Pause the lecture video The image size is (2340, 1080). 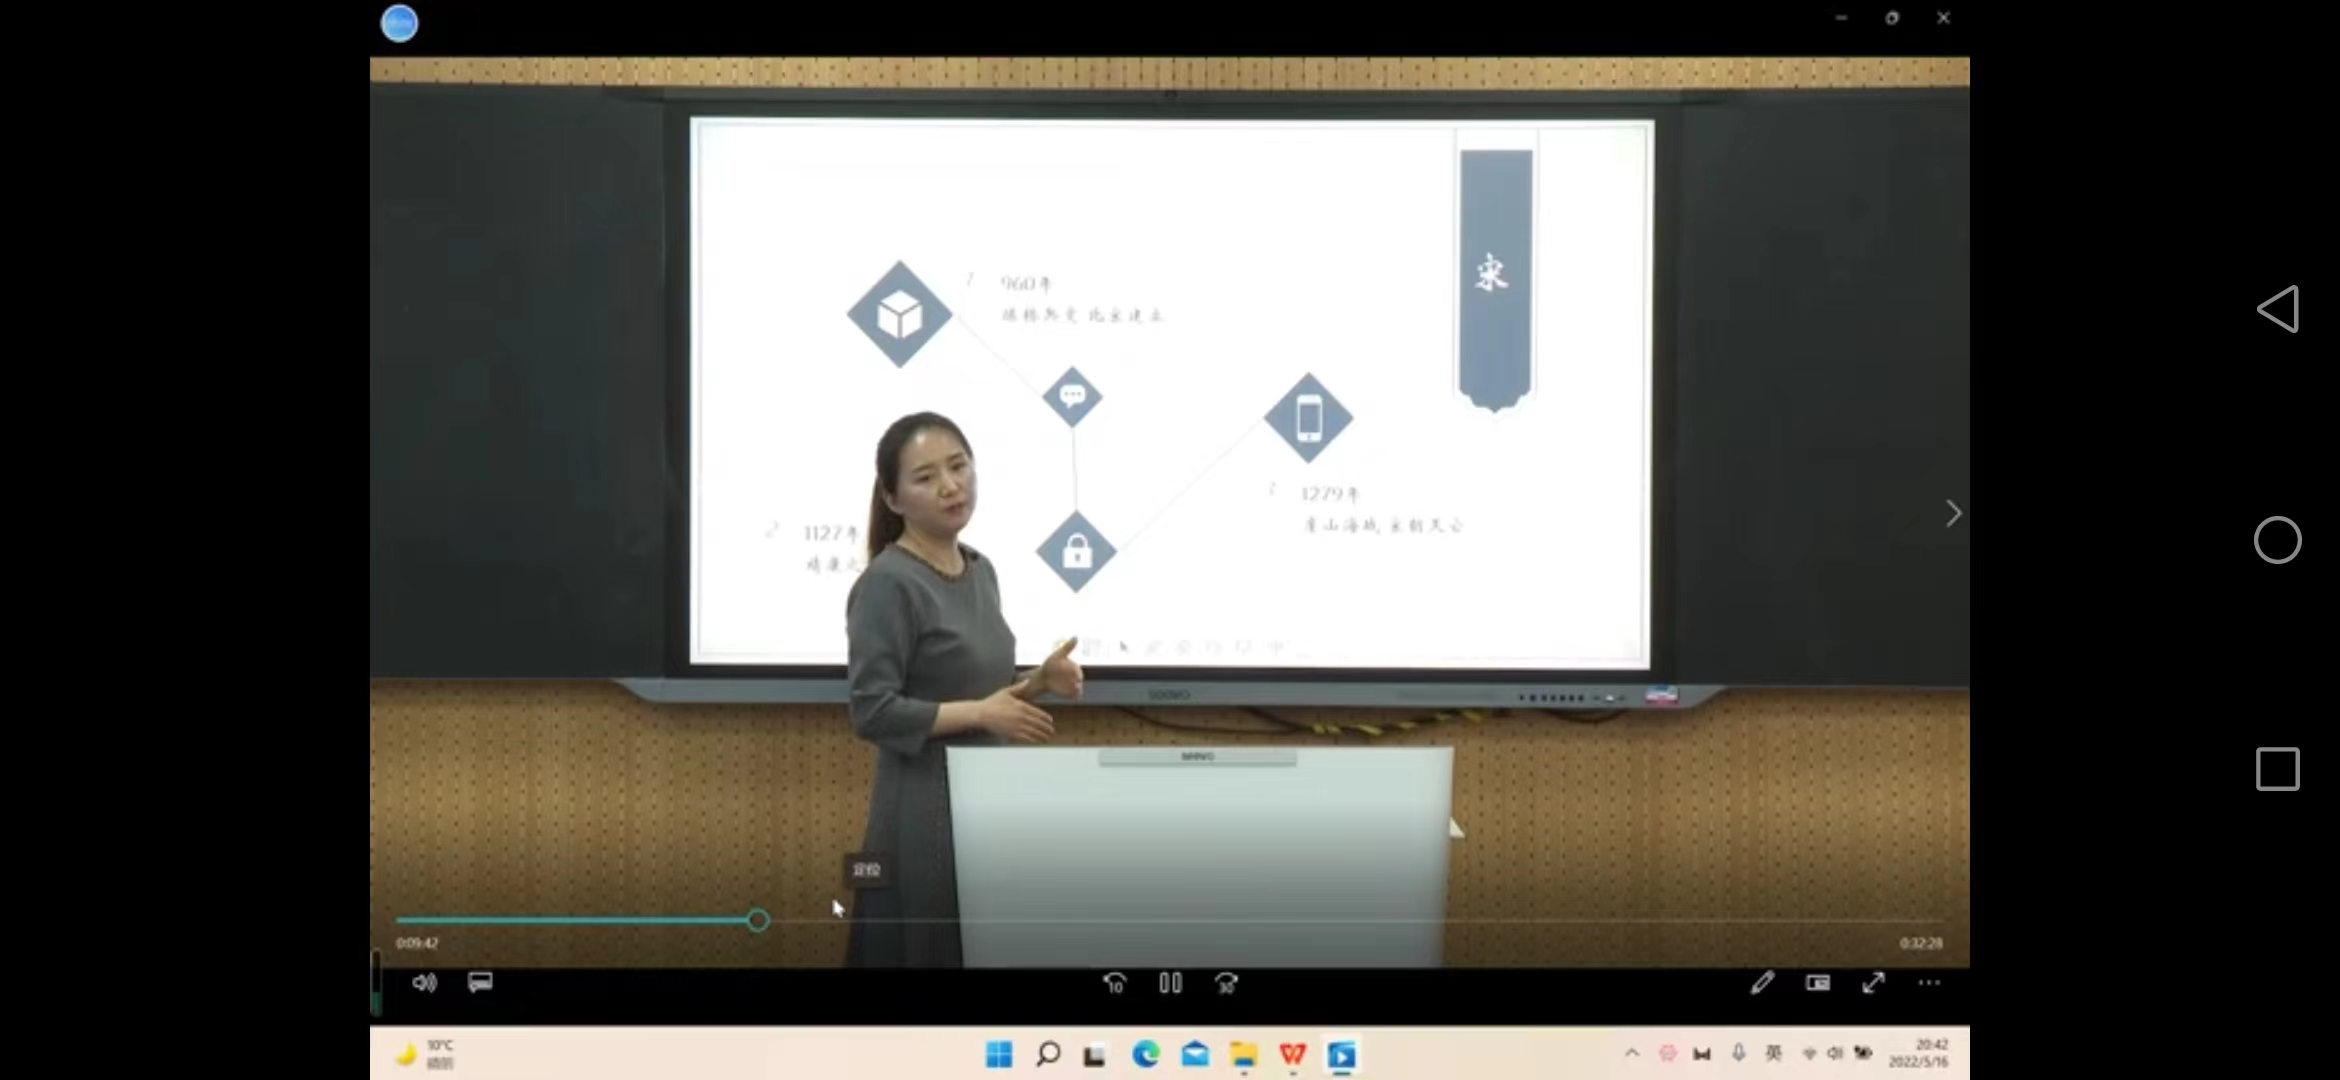tap(1170, 984)
